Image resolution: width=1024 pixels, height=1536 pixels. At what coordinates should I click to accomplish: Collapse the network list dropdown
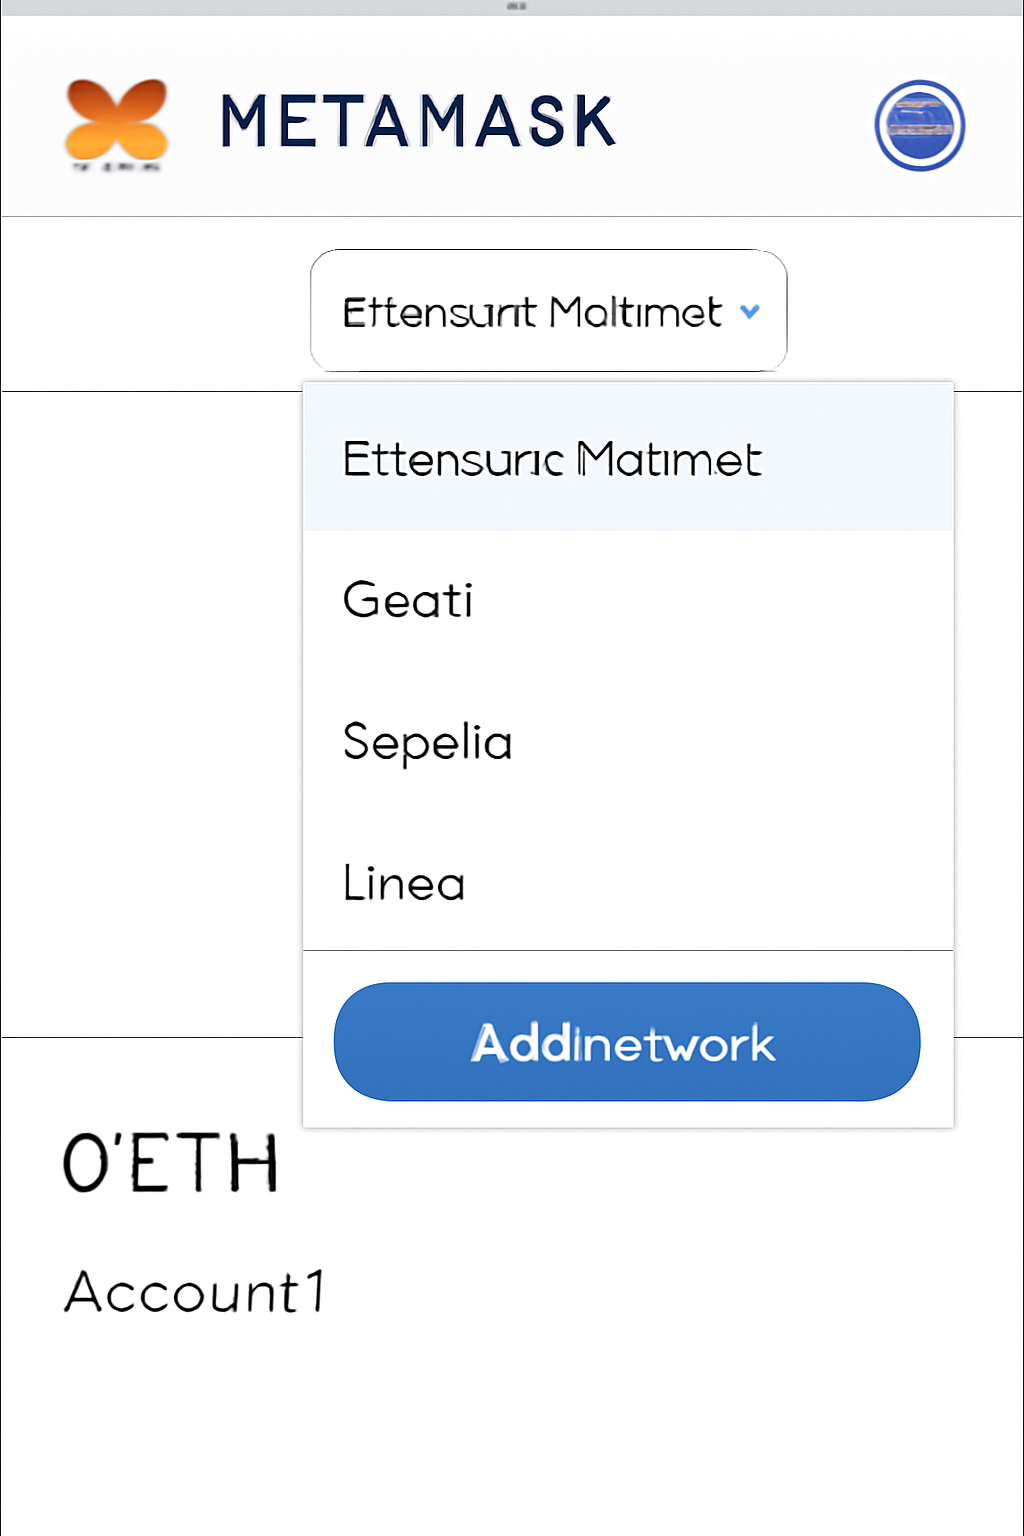[x=548, y=310]
